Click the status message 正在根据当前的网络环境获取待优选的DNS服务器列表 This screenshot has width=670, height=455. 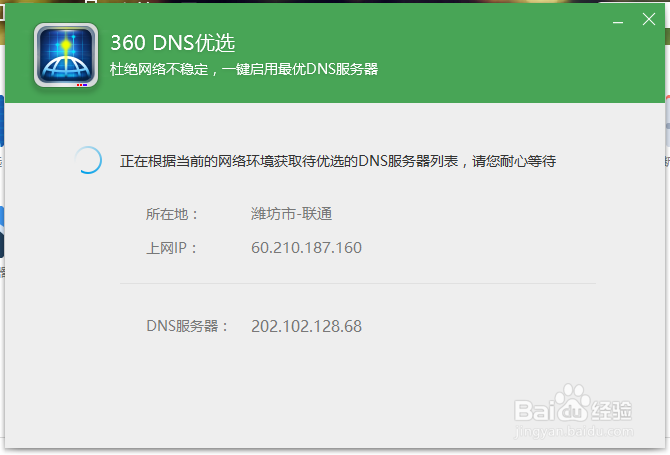click(x=289, y=161)
